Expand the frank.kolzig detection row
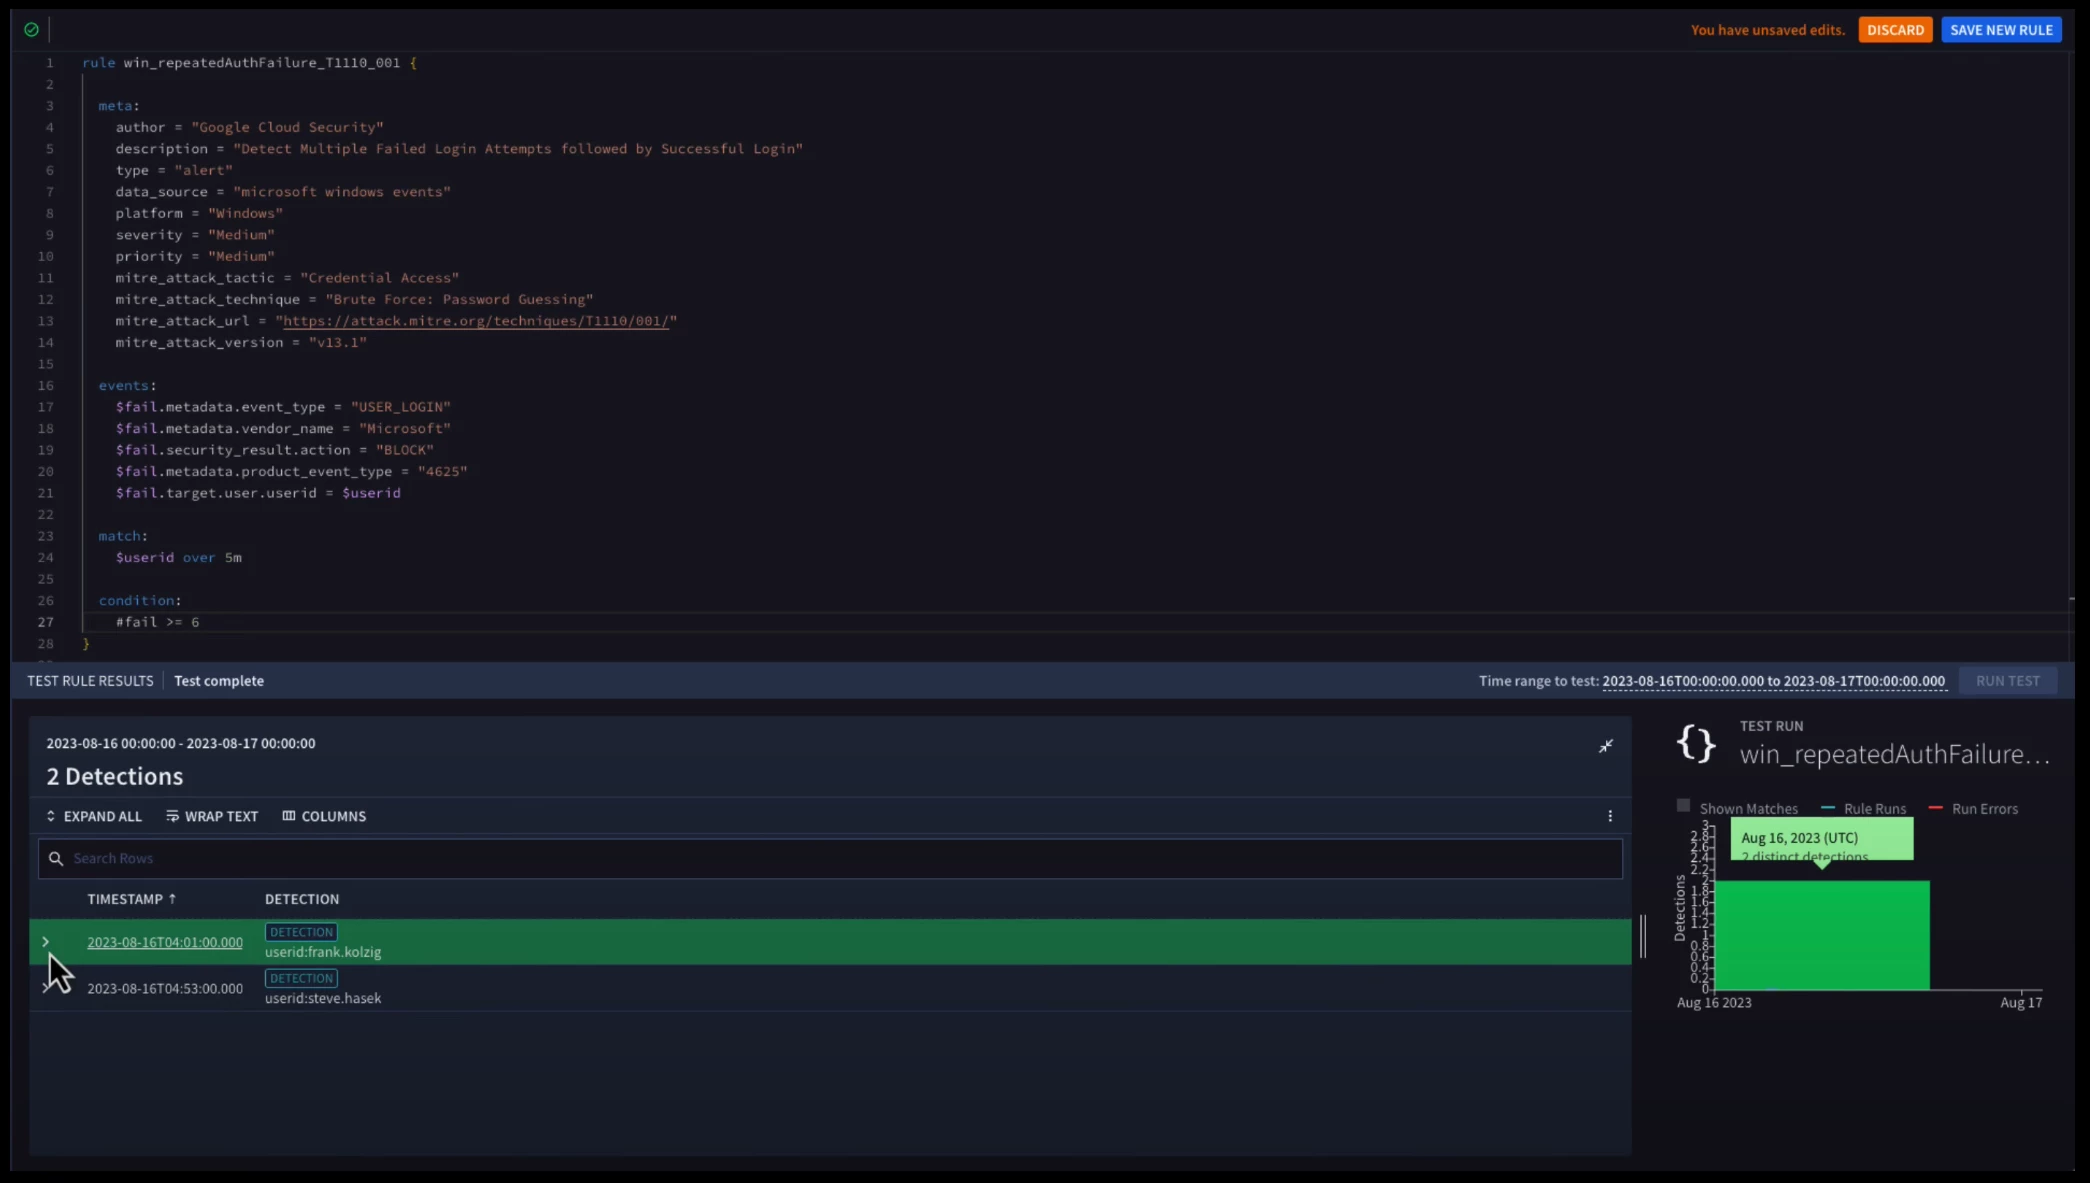The image size is (2090, 1183). (45, 942)
